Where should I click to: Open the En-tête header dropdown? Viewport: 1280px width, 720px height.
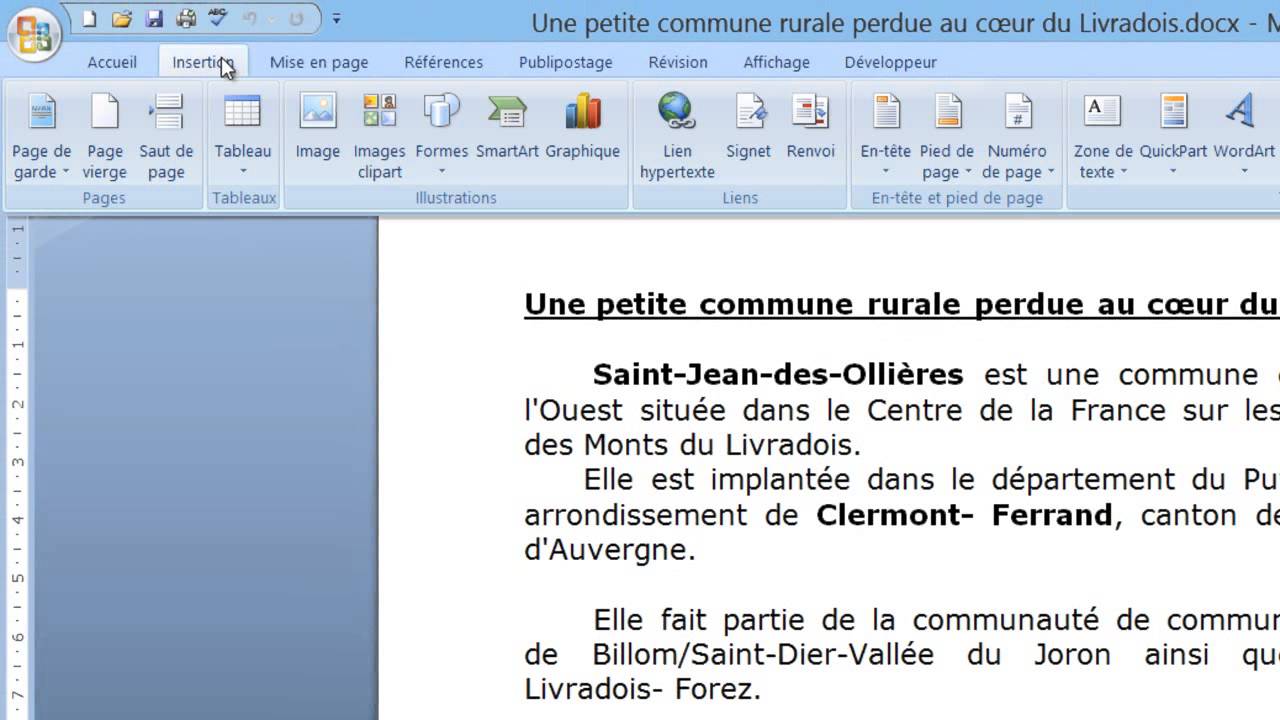[x=886, y=135]
